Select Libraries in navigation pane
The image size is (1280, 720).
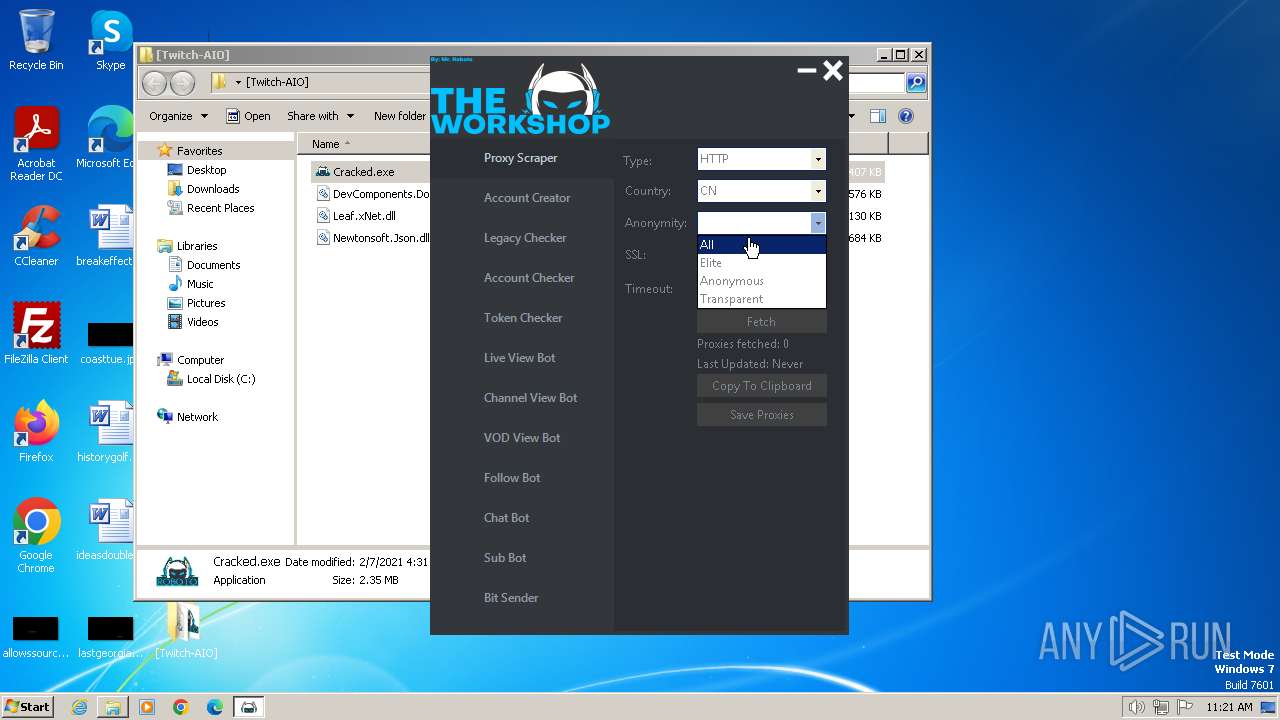[x=197, y=246]
